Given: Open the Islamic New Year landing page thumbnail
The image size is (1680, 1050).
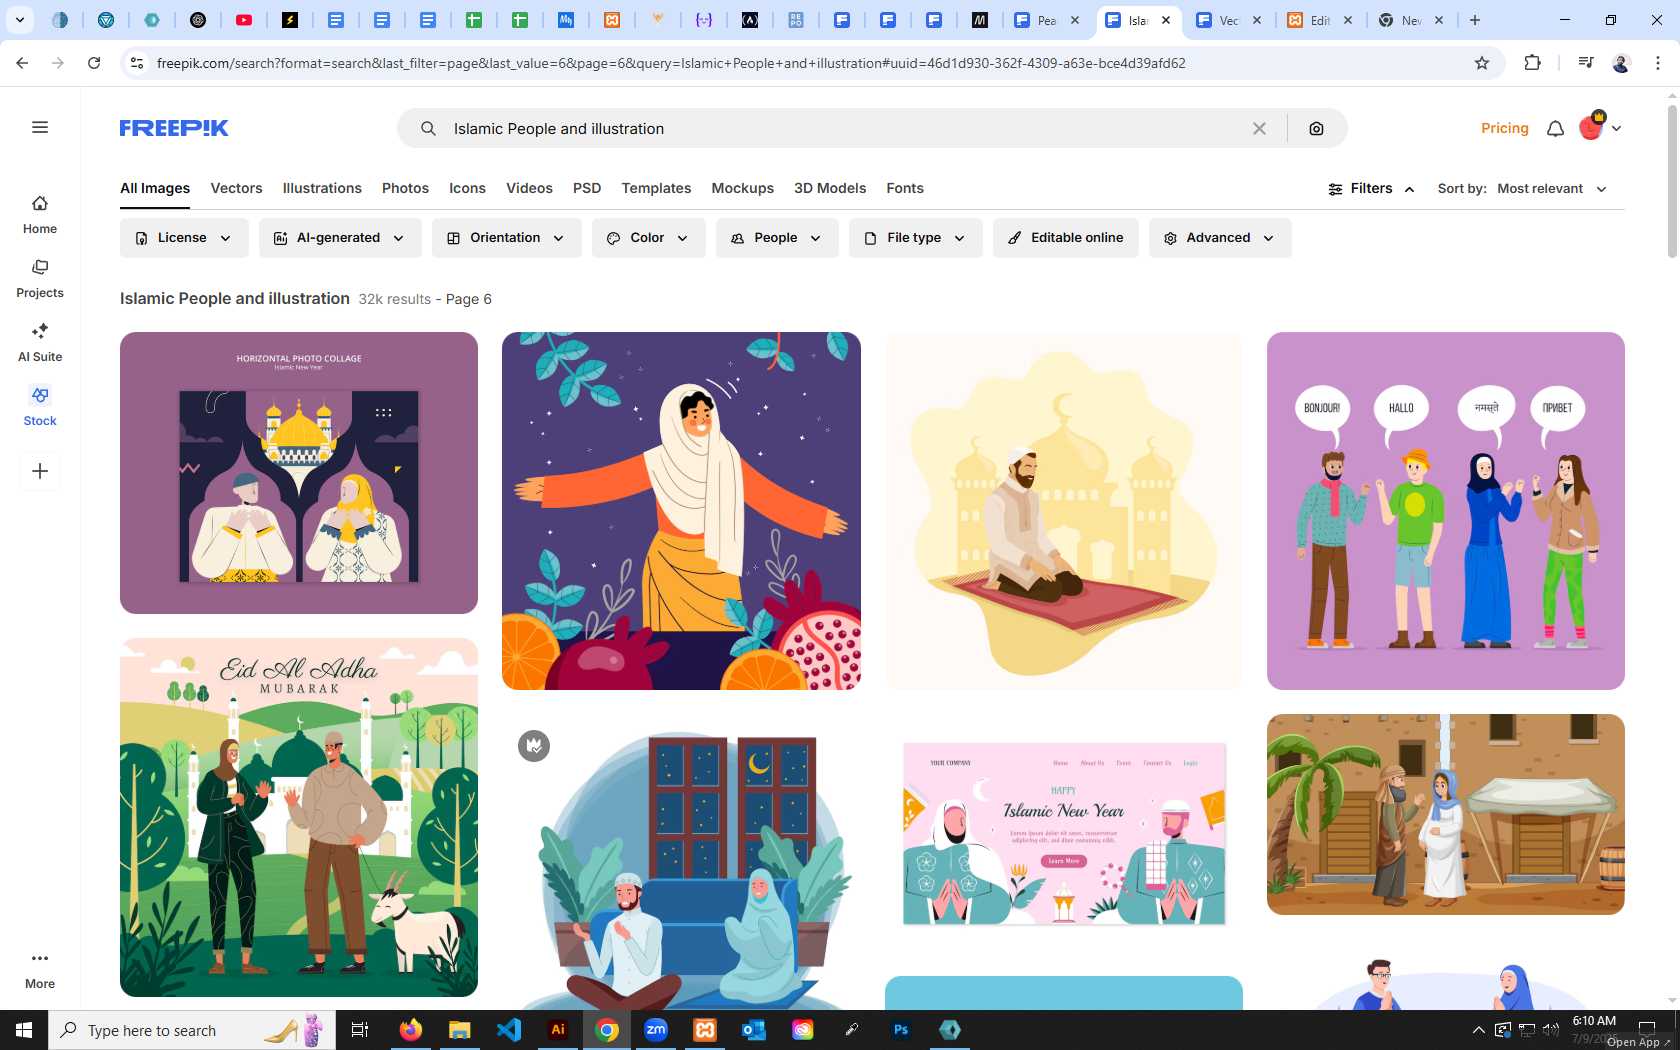Looking at the screenshot, I should pos(1063,833).
